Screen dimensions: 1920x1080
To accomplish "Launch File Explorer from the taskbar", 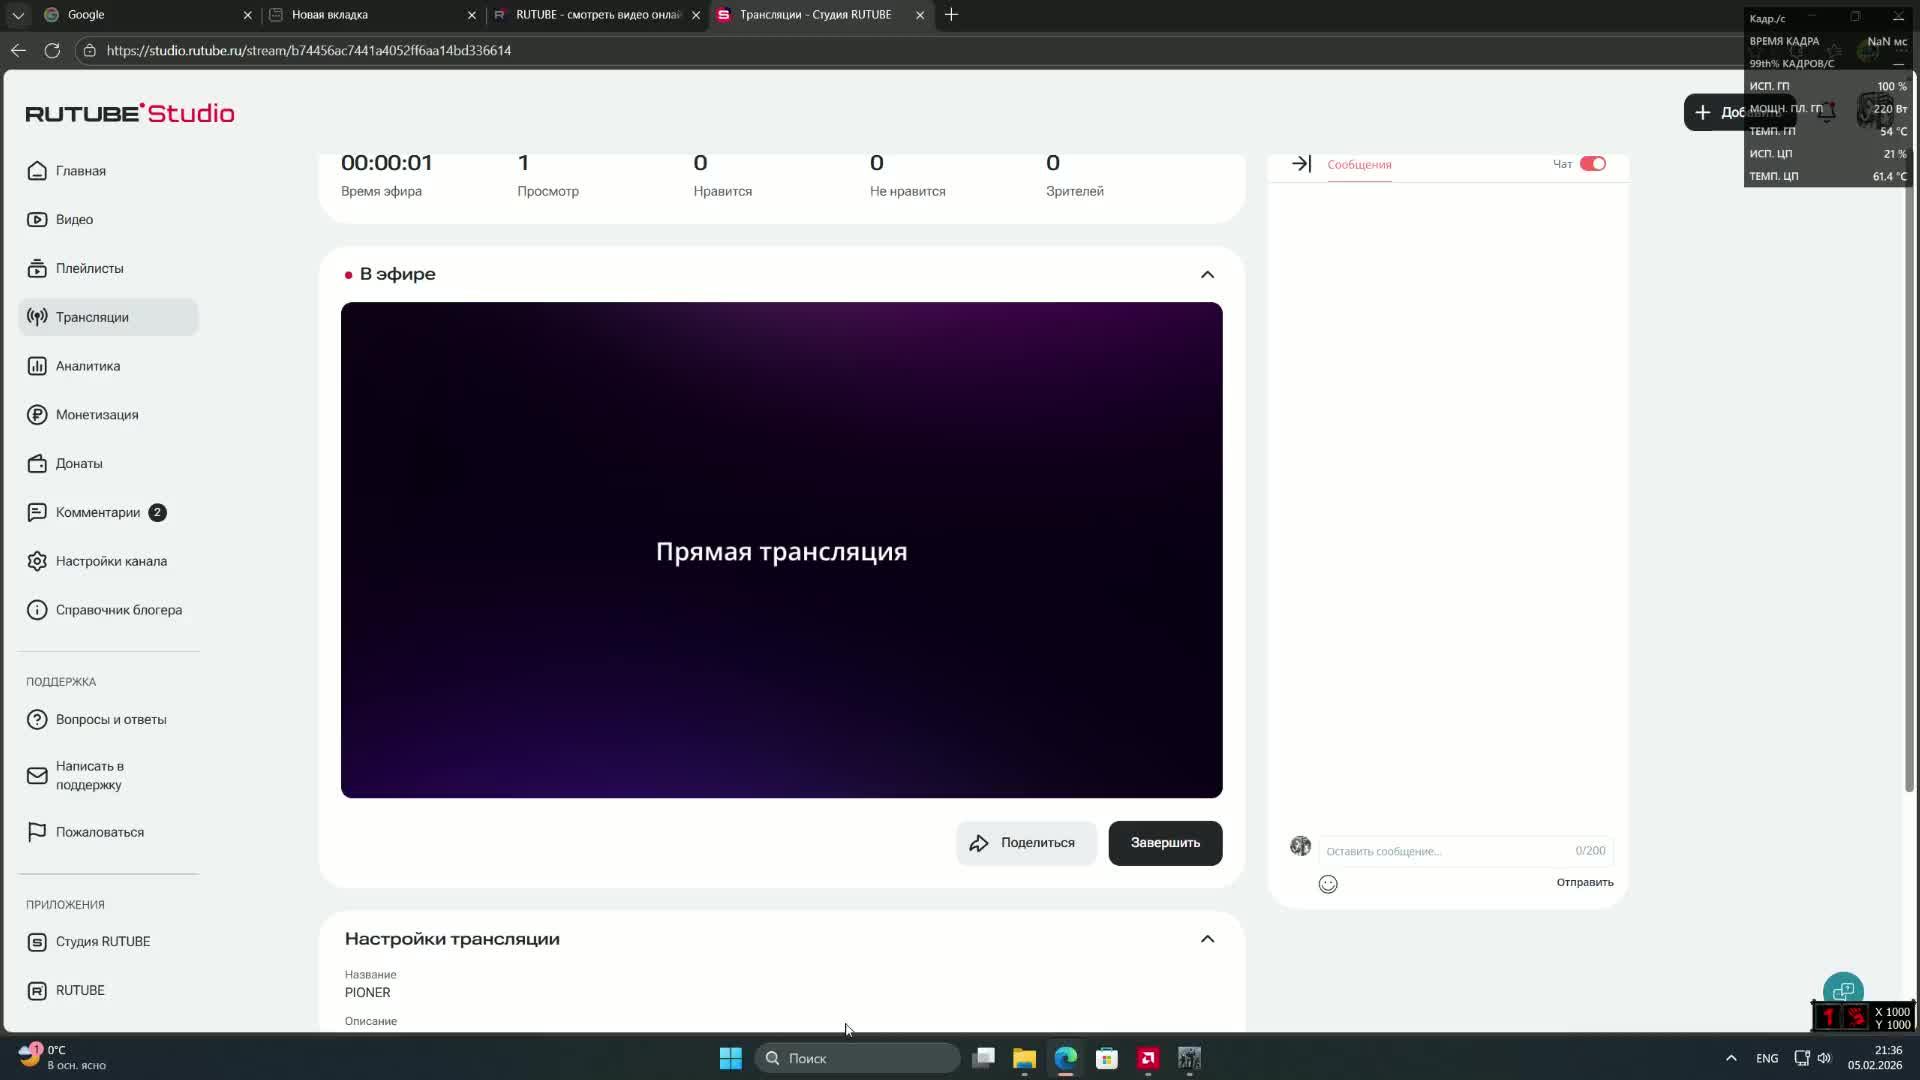I will [1024, 1058].
